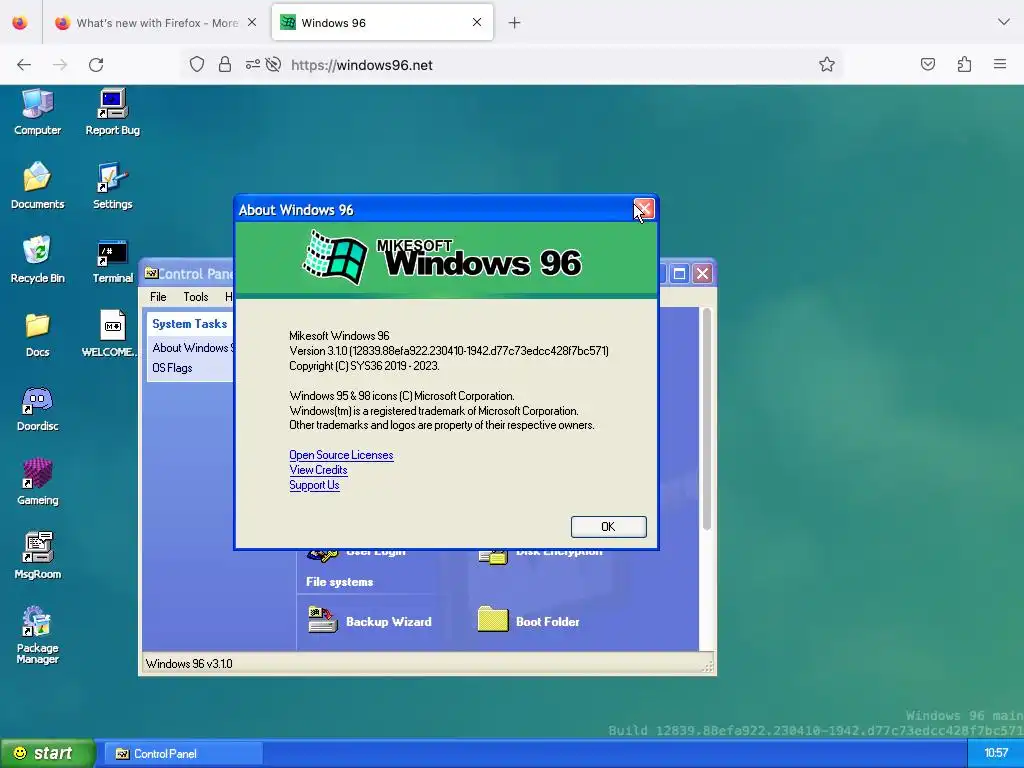This screenshot has width=1024, height=768.
Task: Open the Tools menu in Control Panel
Action: point(195,296)
